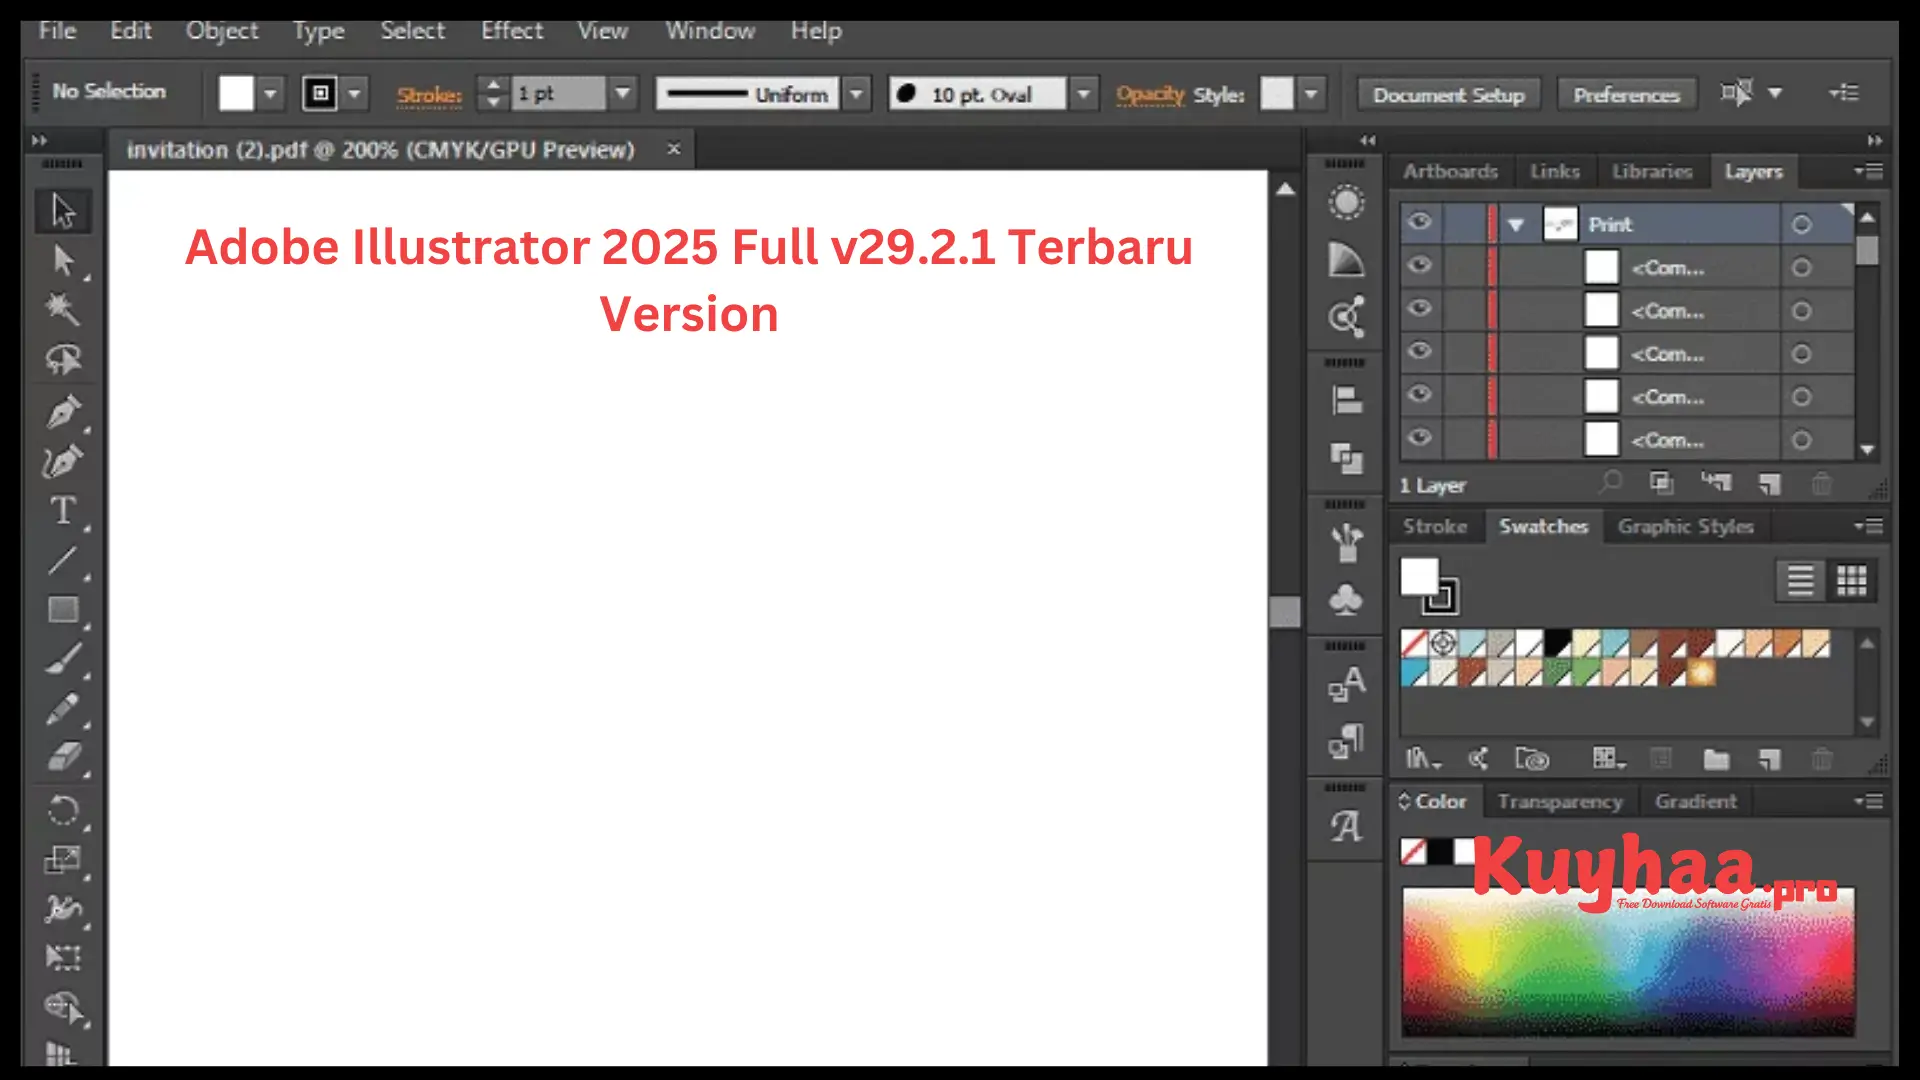The width and height of the screenshot is (1920, 1080).
Task: Select the black swatch in Swatches panel
Action: click(x=1557, y=643)
